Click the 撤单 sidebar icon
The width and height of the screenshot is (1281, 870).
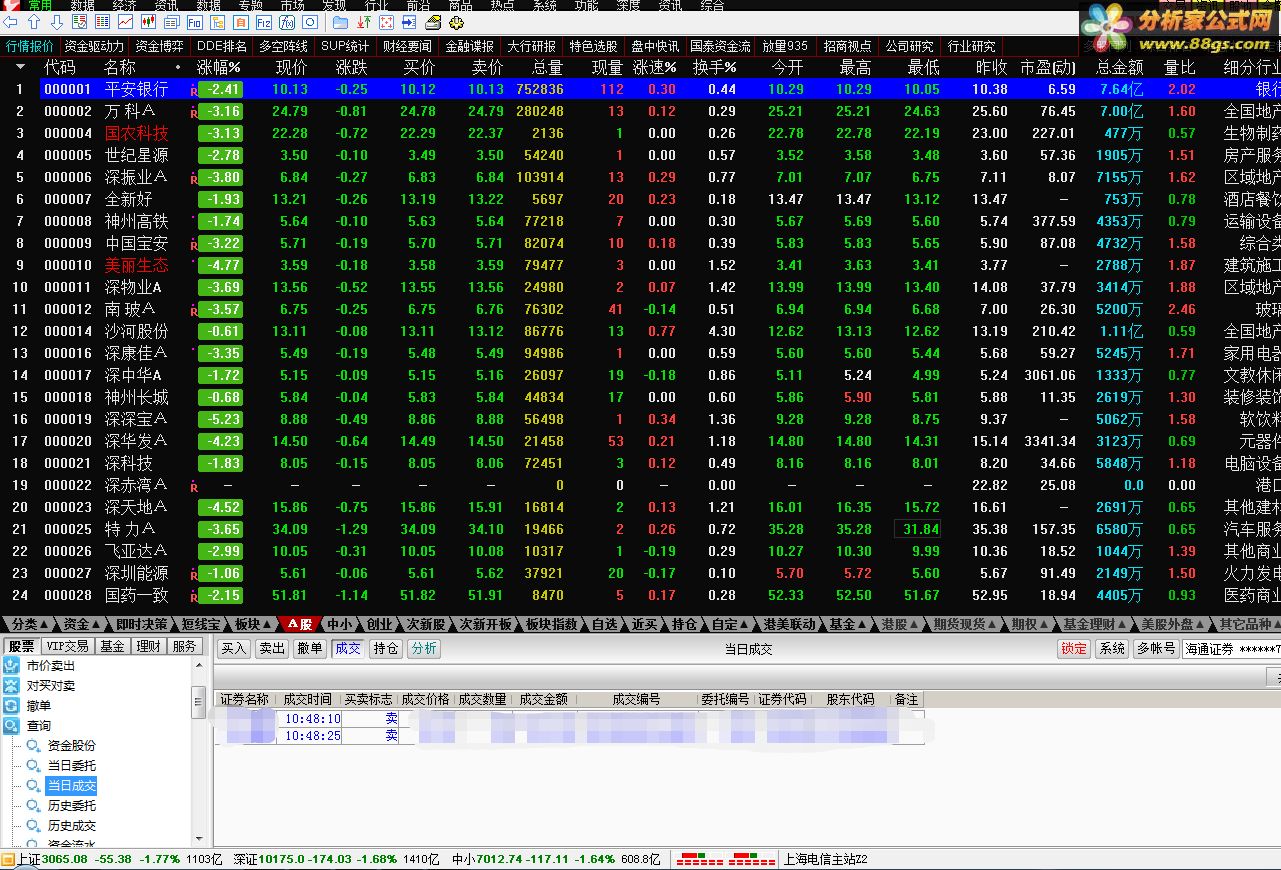click(x=12, y=706)
